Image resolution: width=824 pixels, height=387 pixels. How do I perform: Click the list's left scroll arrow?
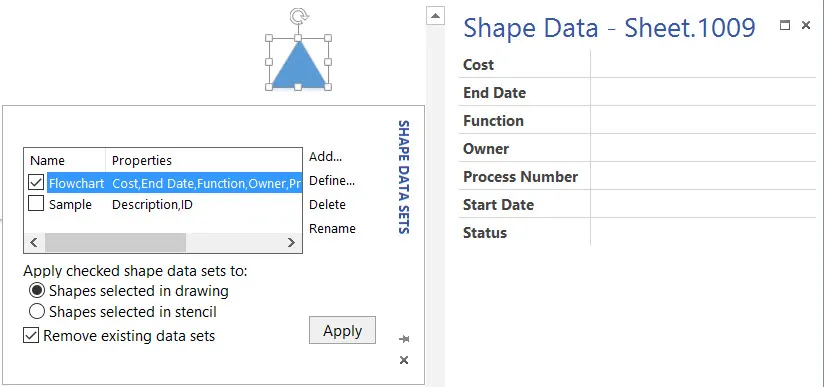[34, 242]
